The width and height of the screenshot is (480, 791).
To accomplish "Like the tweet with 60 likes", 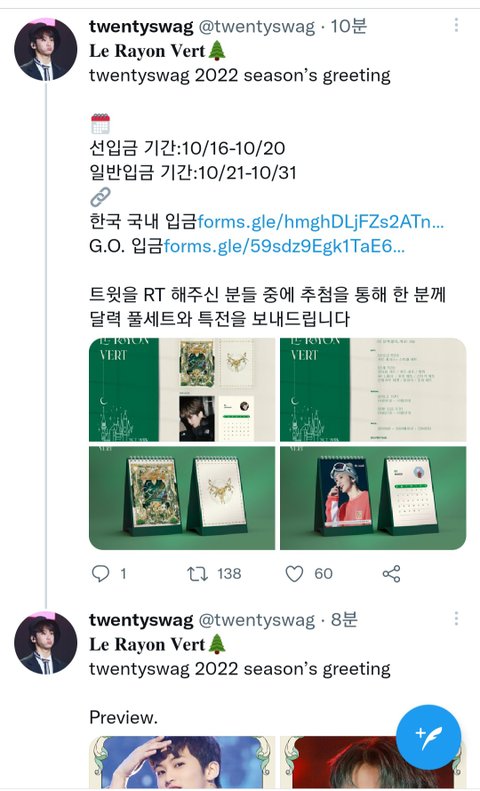I will 294,574.
